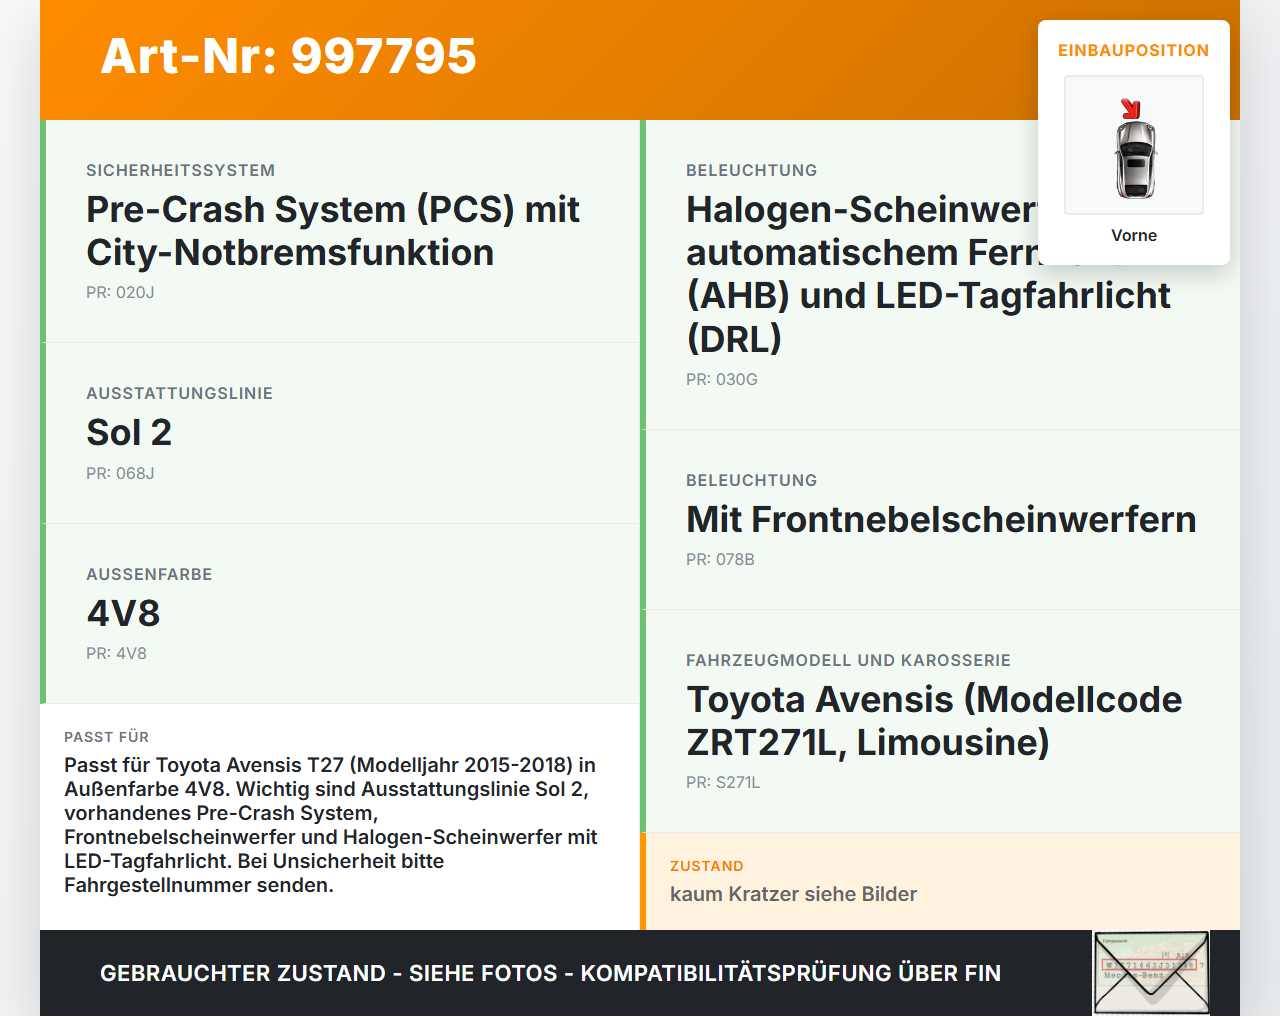Click the Art-Nr: 997795 heading
This screenshot has height=1017, width=1280.
(x=289, y=56)
